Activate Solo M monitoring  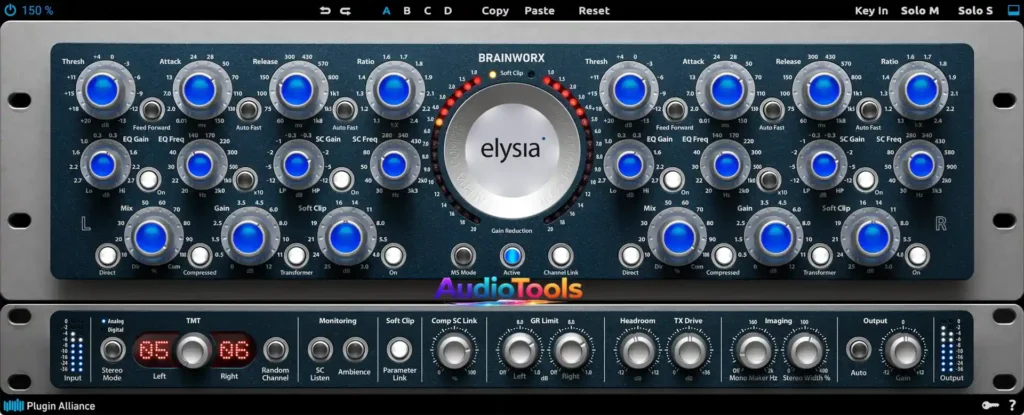click(x=920, y=10)
